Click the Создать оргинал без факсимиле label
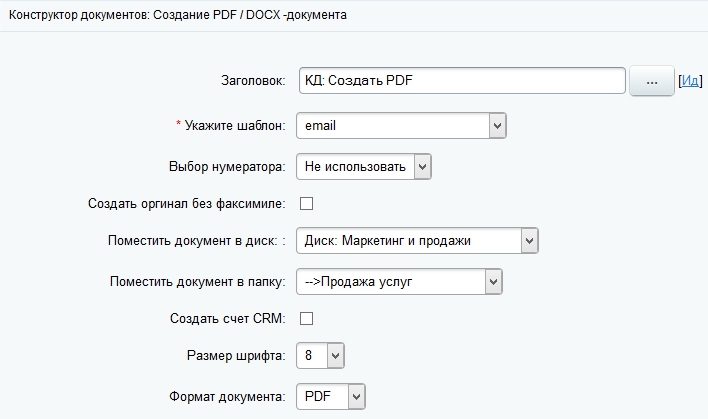The image size is (708, 419). tap(187, 204)
